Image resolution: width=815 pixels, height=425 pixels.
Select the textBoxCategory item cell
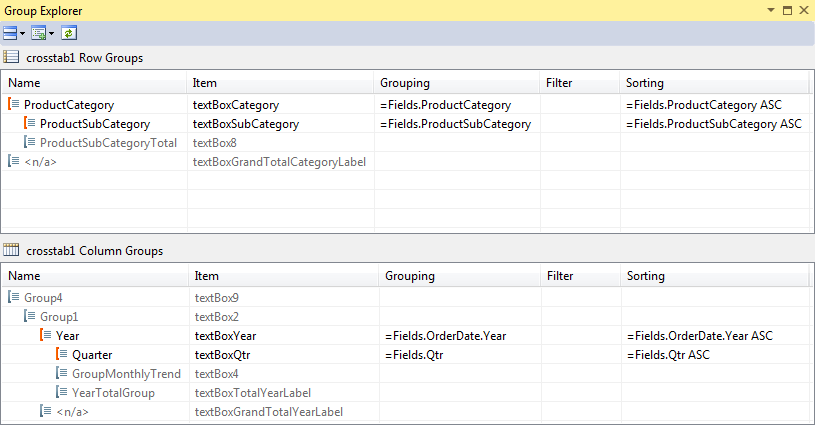point(280,105)
